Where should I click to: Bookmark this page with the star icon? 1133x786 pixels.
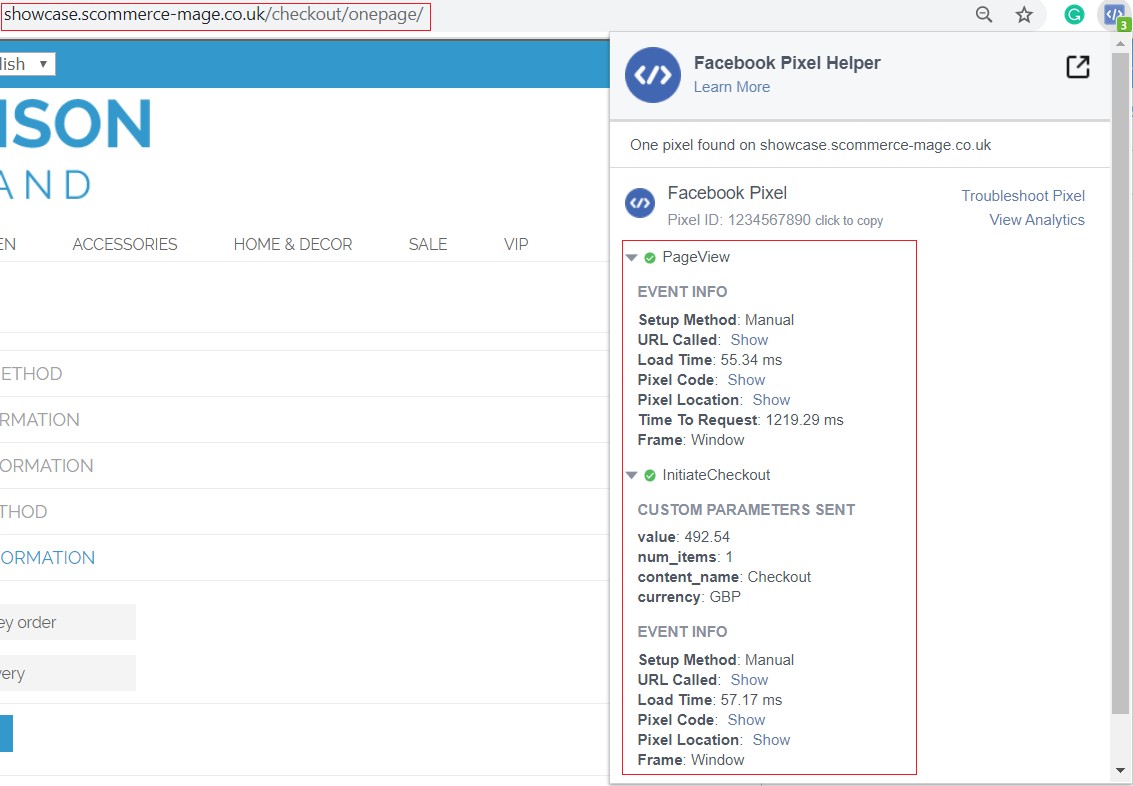click(x=1024, y=15)
